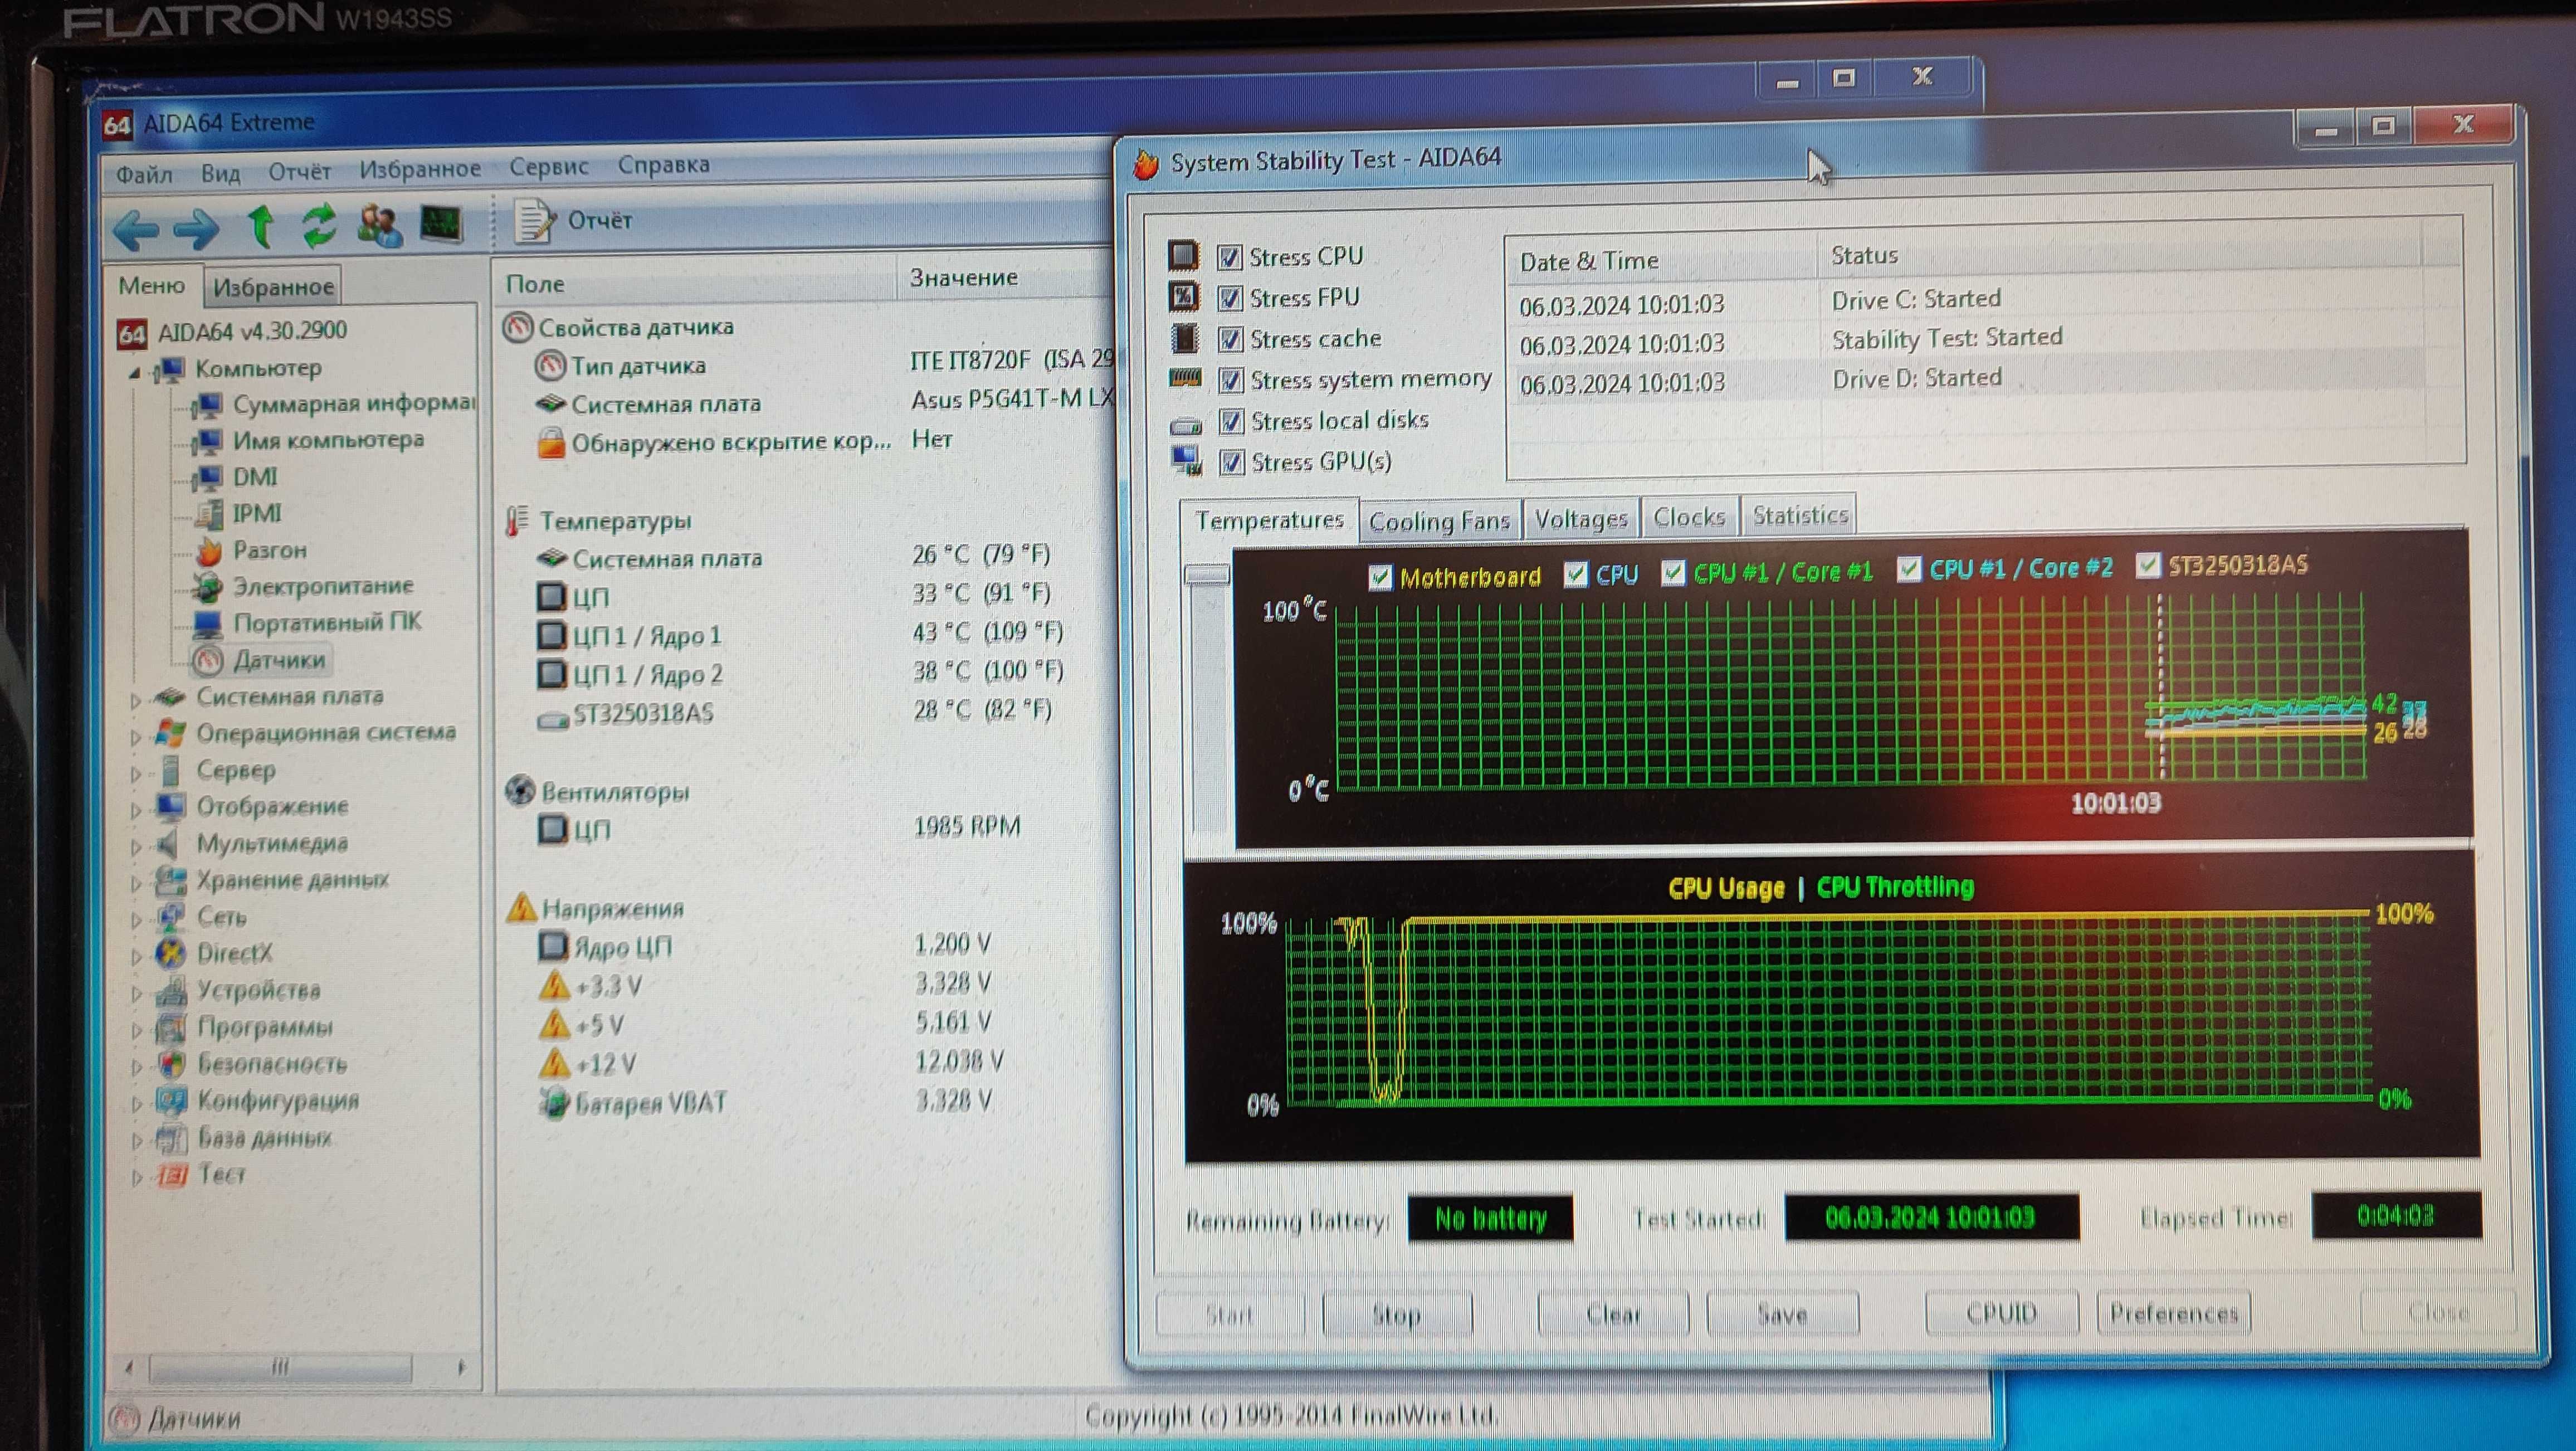
Task: Switch to the Избранное tab
Action: tap(273, 287)
